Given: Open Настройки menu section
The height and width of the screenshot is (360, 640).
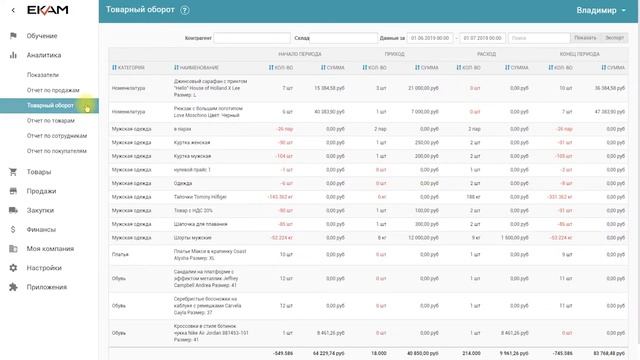Looking at the screenshot, I should [44, 268].
